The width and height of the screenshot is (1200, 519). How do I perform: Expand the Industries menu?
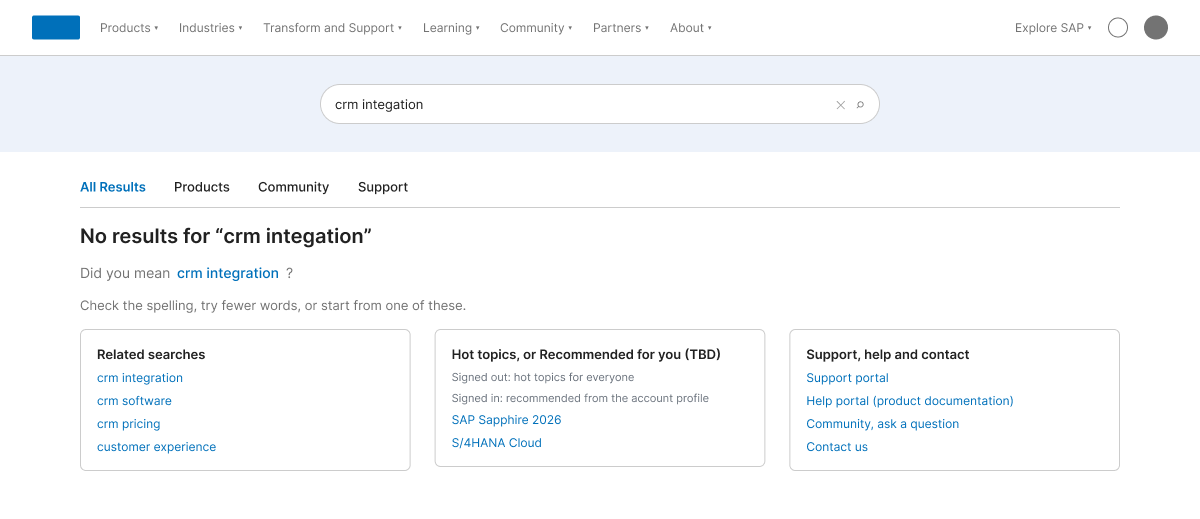click(211, 28)
